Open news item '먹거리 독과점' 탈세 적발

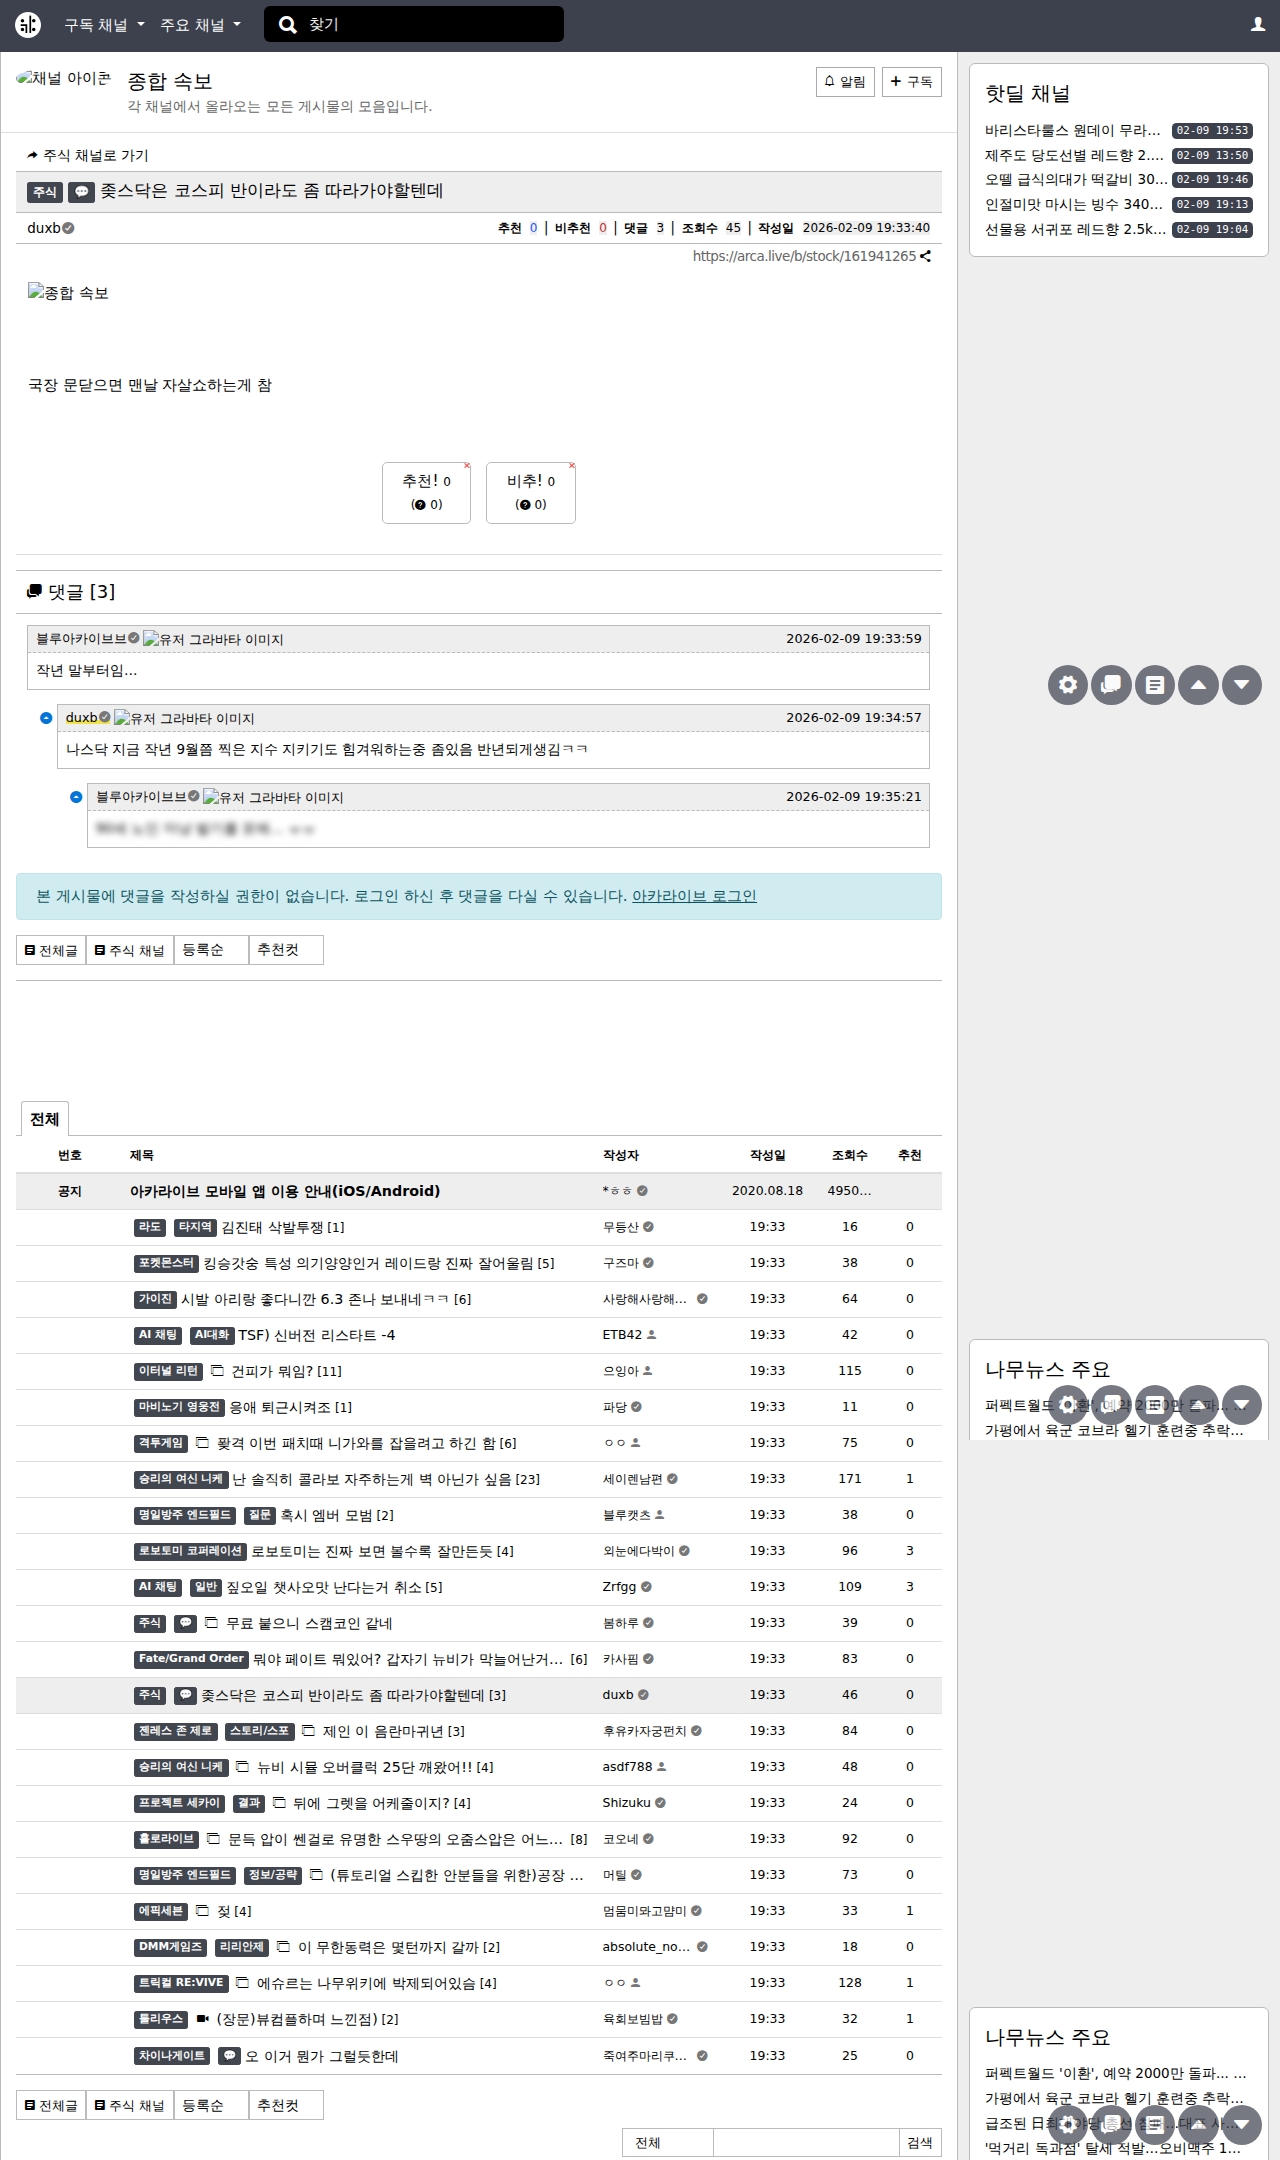1113,2148
